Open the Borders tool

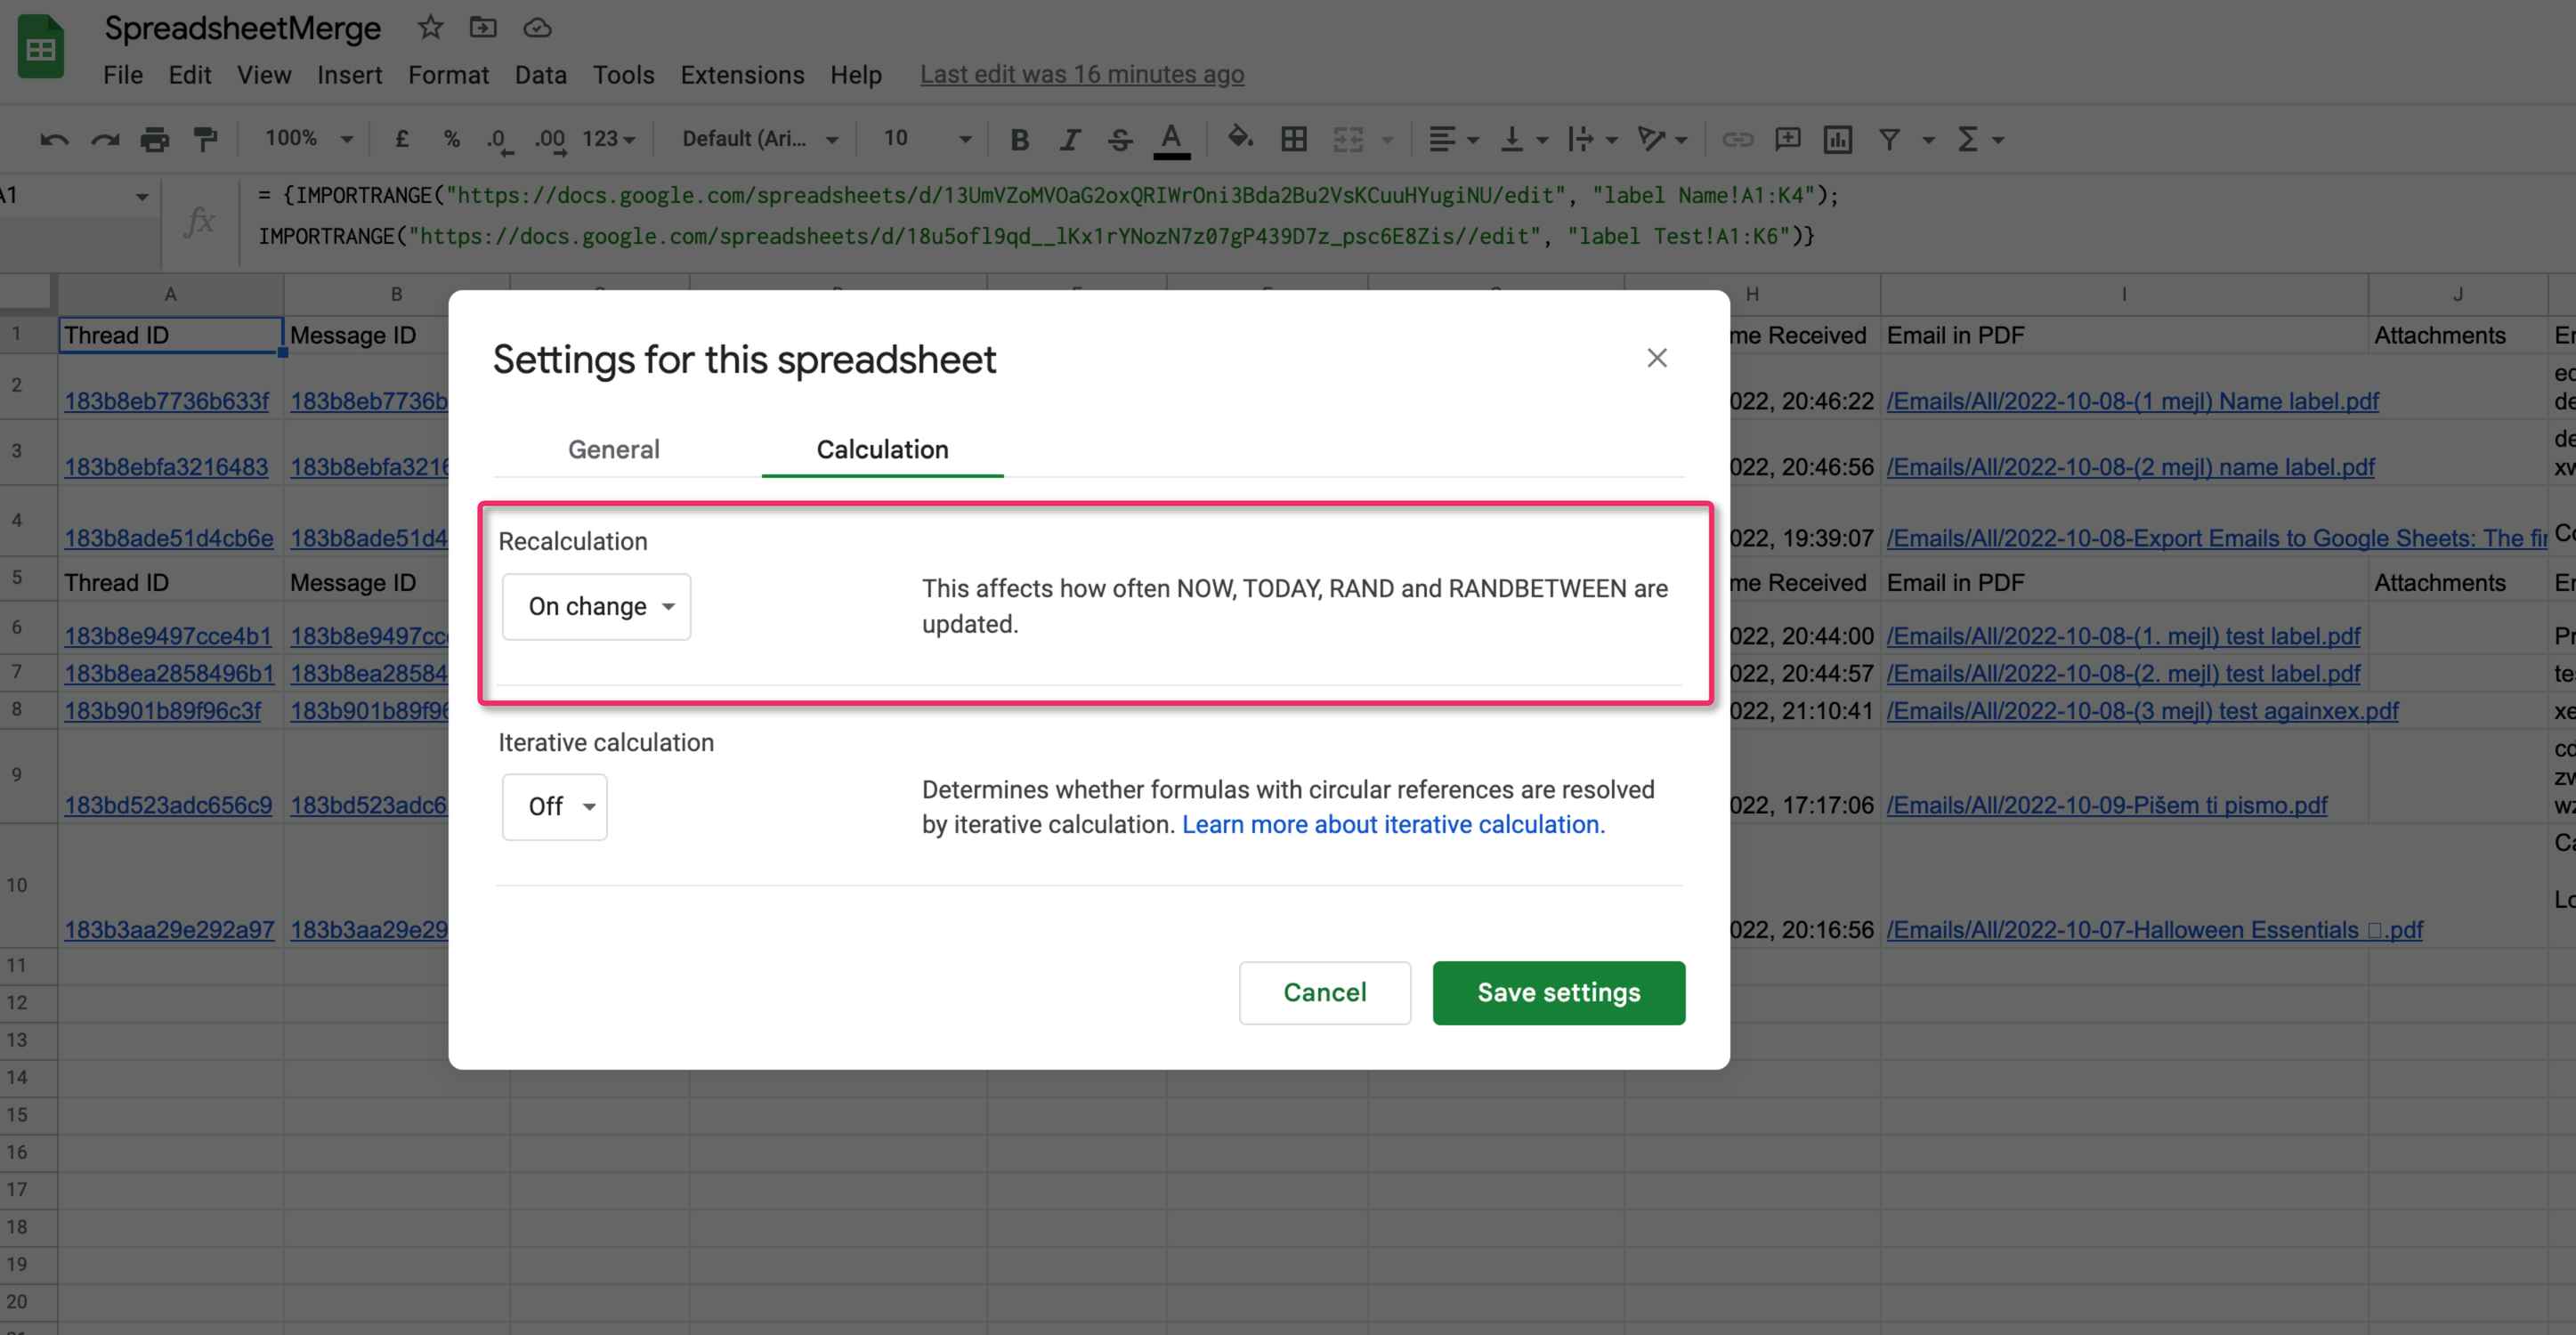(x=1294, y=139)
